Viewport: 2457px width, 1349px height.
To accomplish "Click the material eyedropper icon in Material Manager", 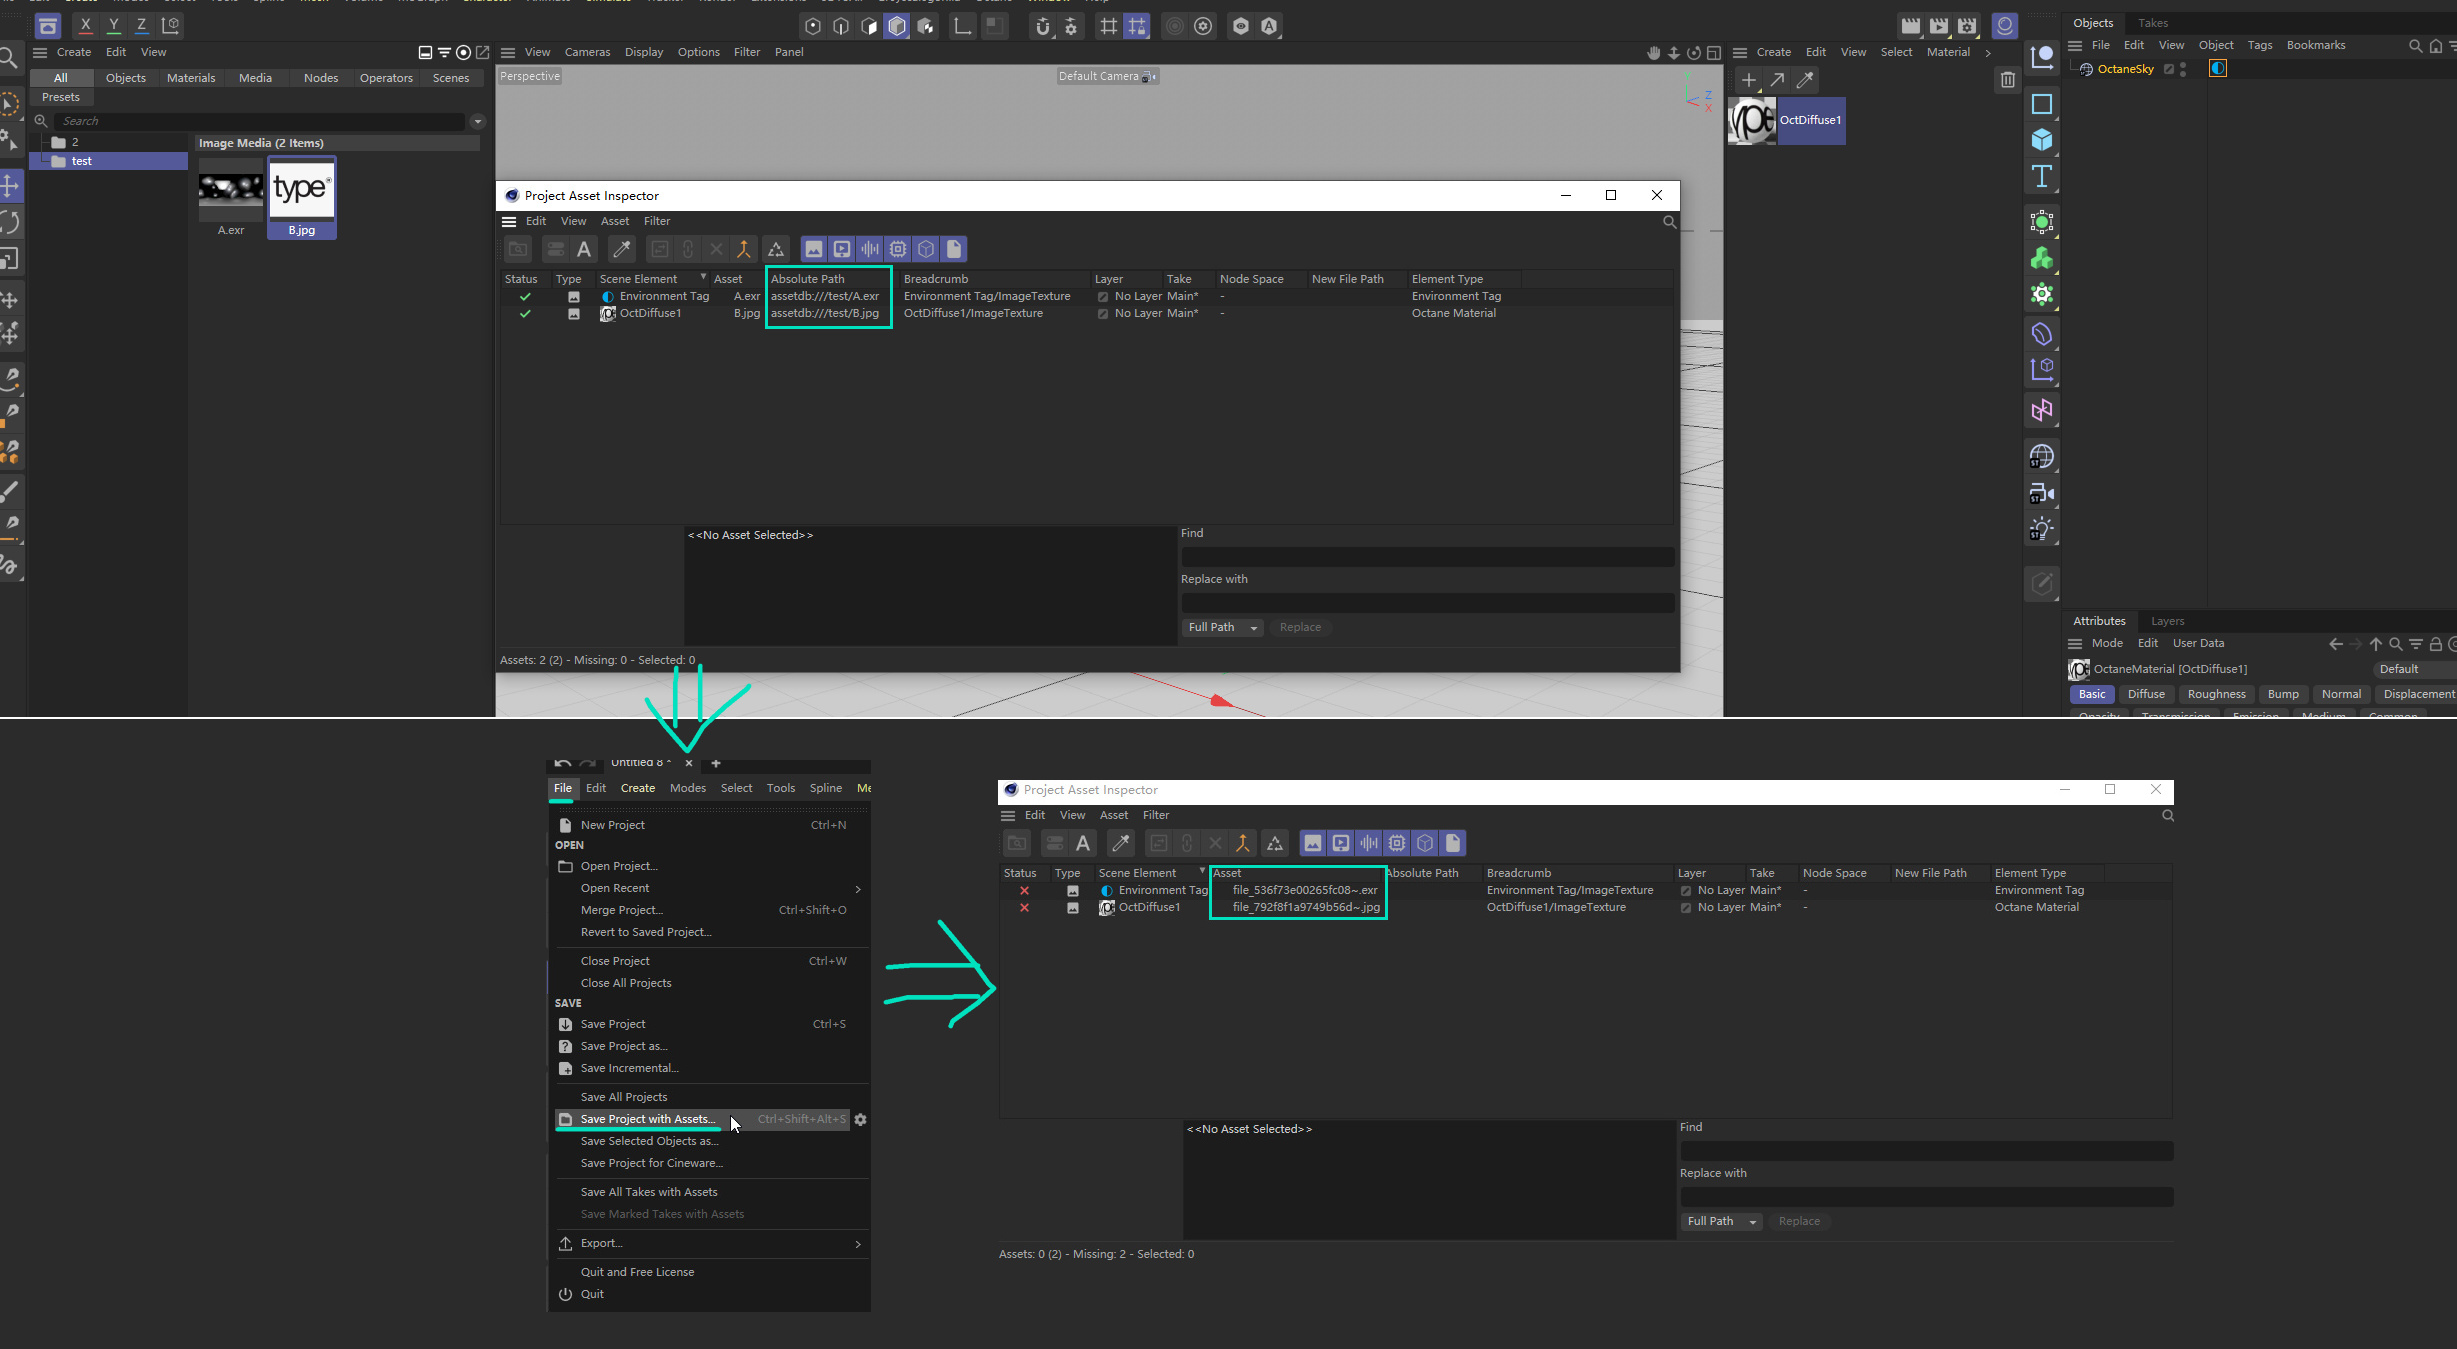I will click(x=1805, y=80).
